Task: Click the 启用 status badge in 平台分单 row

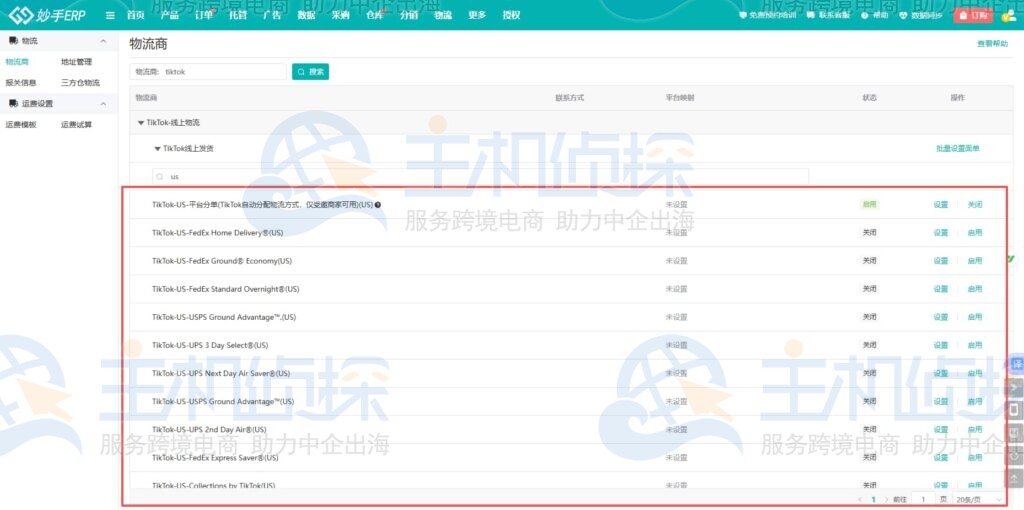Action: (869, 204)
